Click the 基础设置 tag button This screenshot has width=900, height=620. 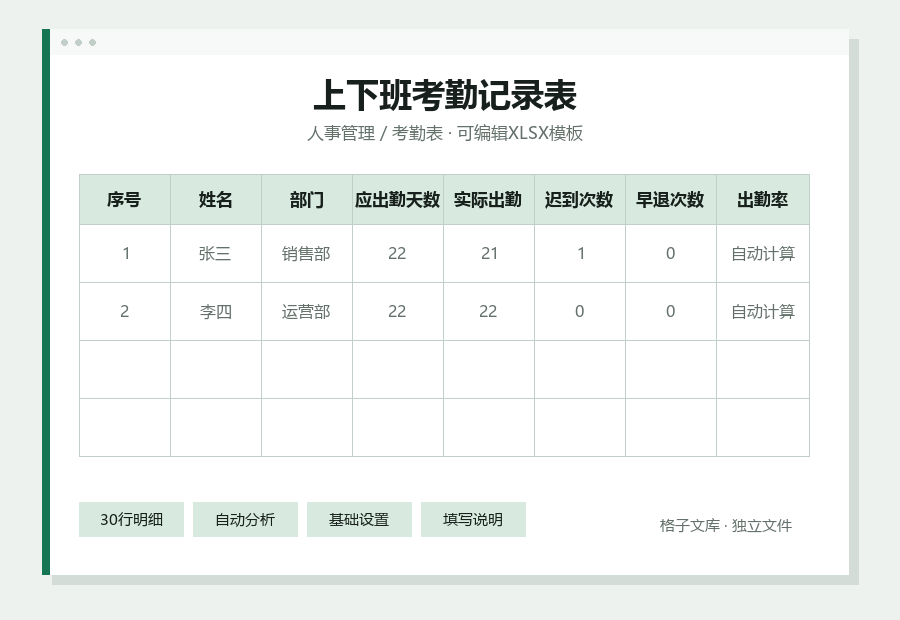[x=359, y=520]
